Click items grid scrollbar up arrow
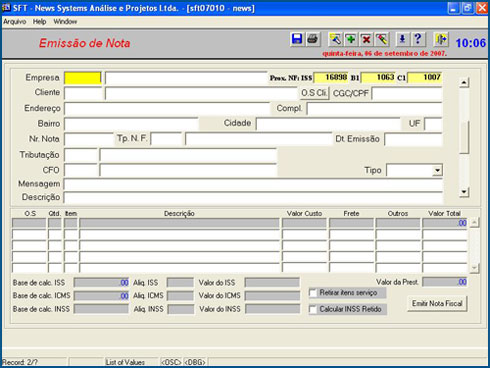 [x=475, y=223]
